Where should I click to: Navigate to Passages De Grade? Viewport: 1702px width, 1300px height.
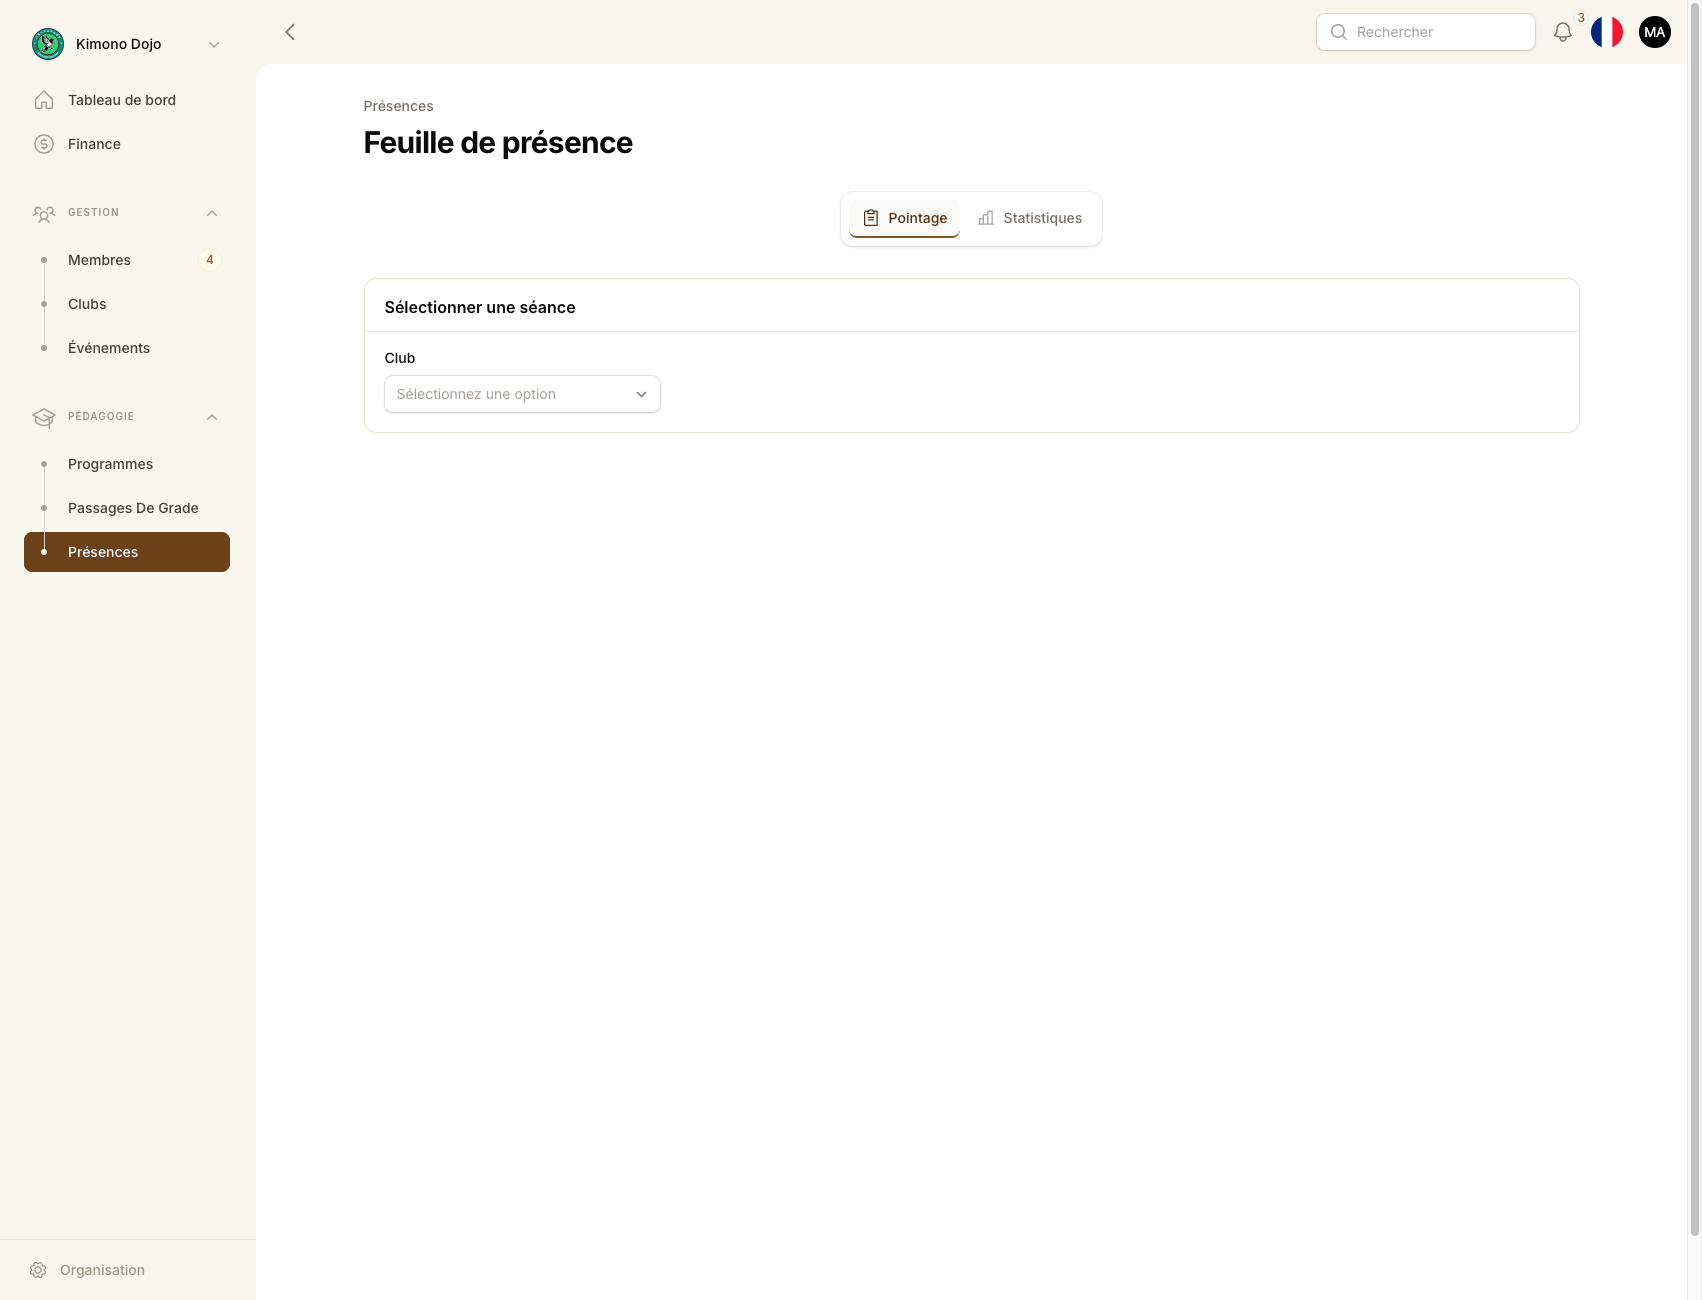pos(133,507)
